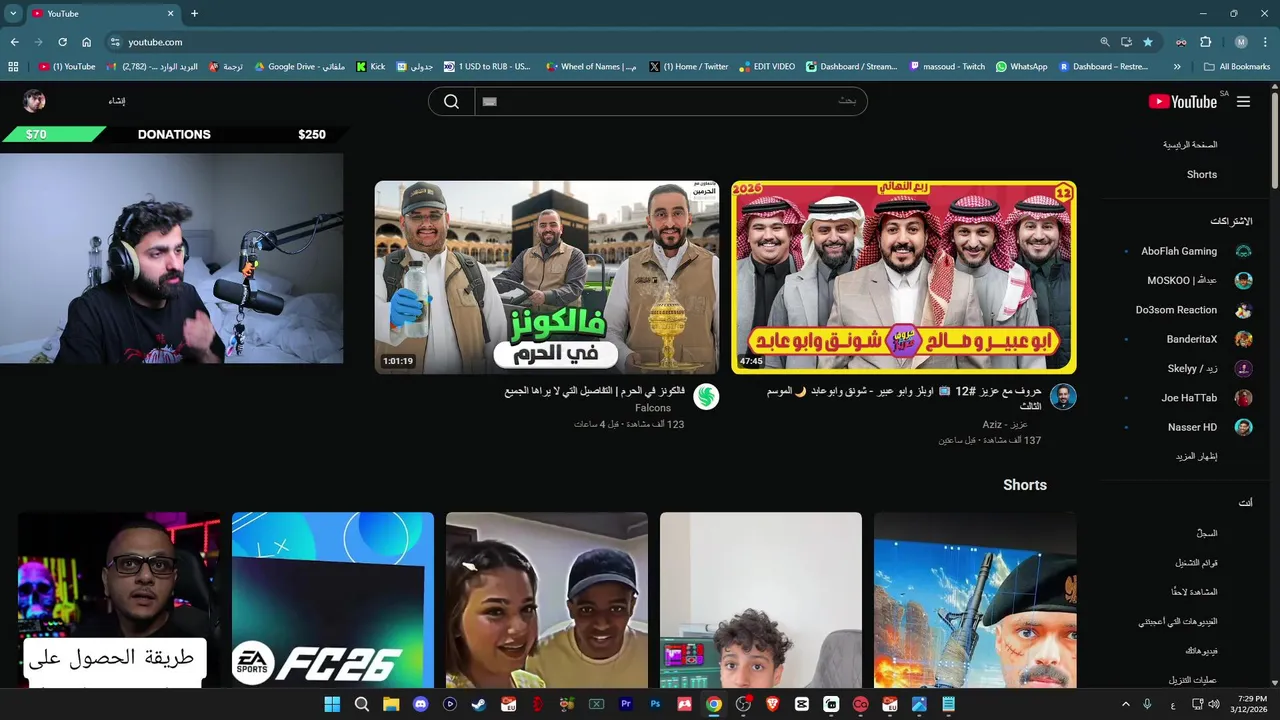The image size is (1280, 720).
Task: Open the YouTube hamburger guide menu
Action: pyautogui.click(x=1243, y=101)
